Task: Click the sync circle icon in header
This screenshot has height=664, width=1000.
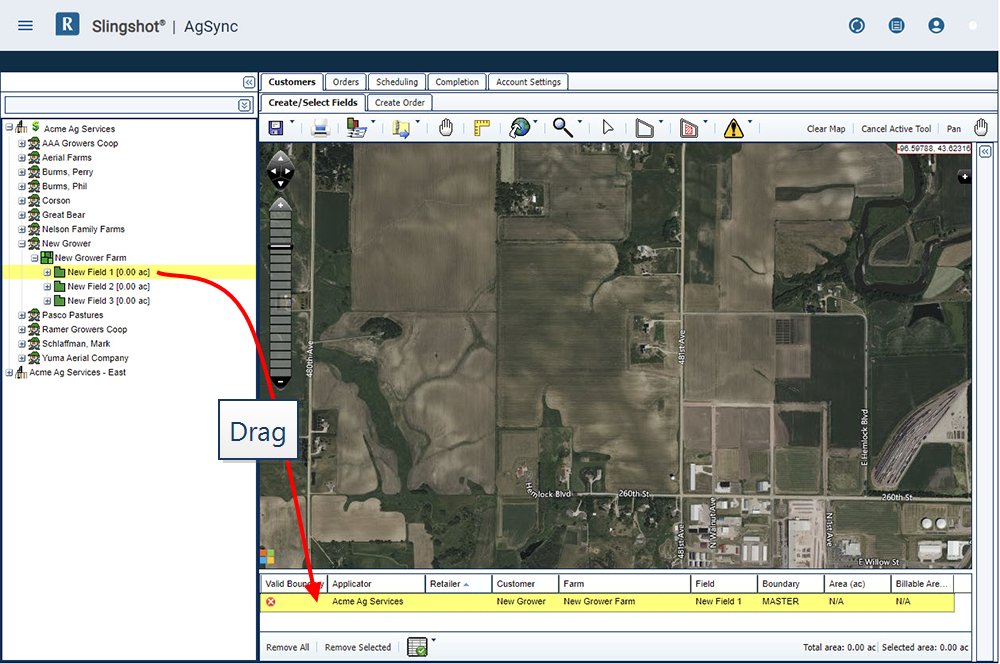Action: click(857, 26)
